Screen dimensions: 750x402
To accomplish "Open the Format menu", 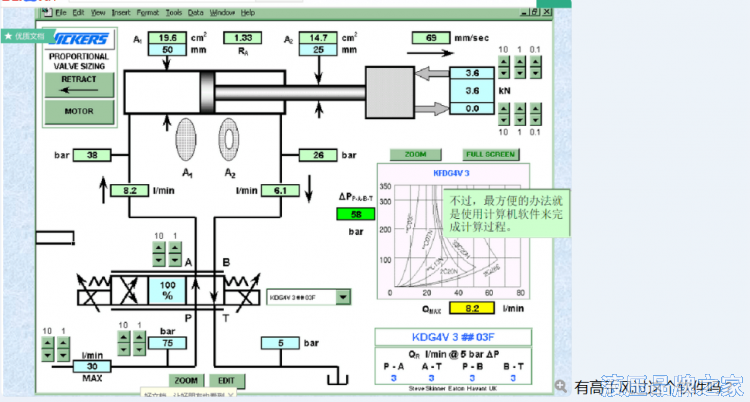I will point(146,13).
